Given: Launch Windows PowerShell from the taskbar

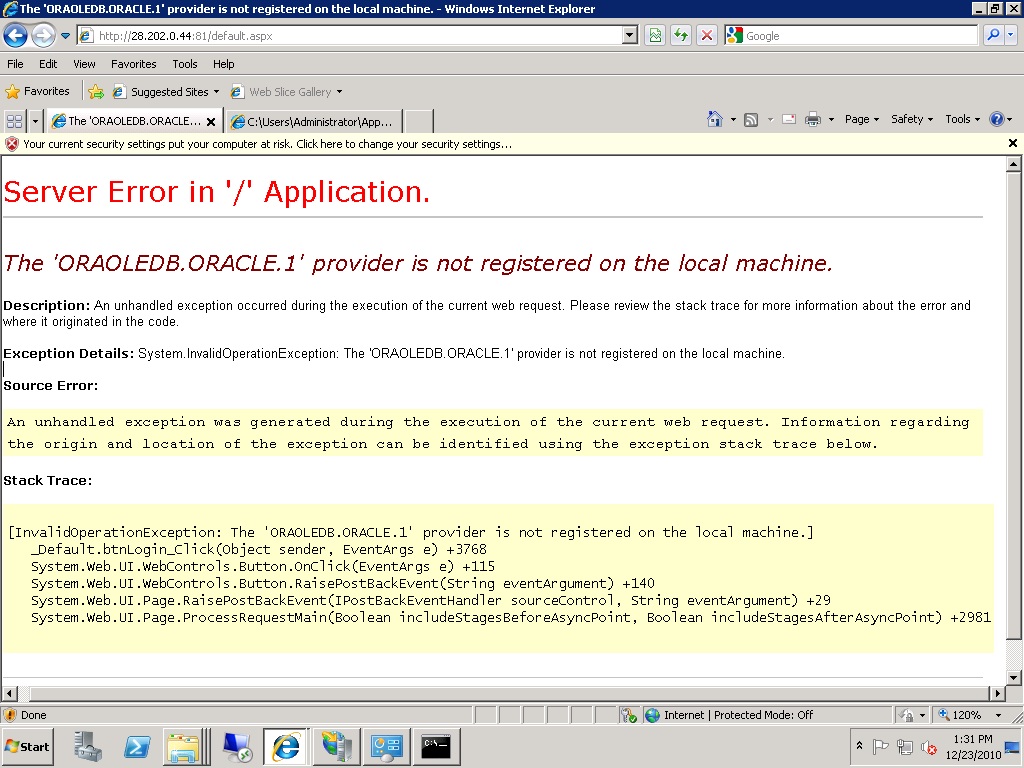Looking at the screenshot, I should [x=137, y=746].
